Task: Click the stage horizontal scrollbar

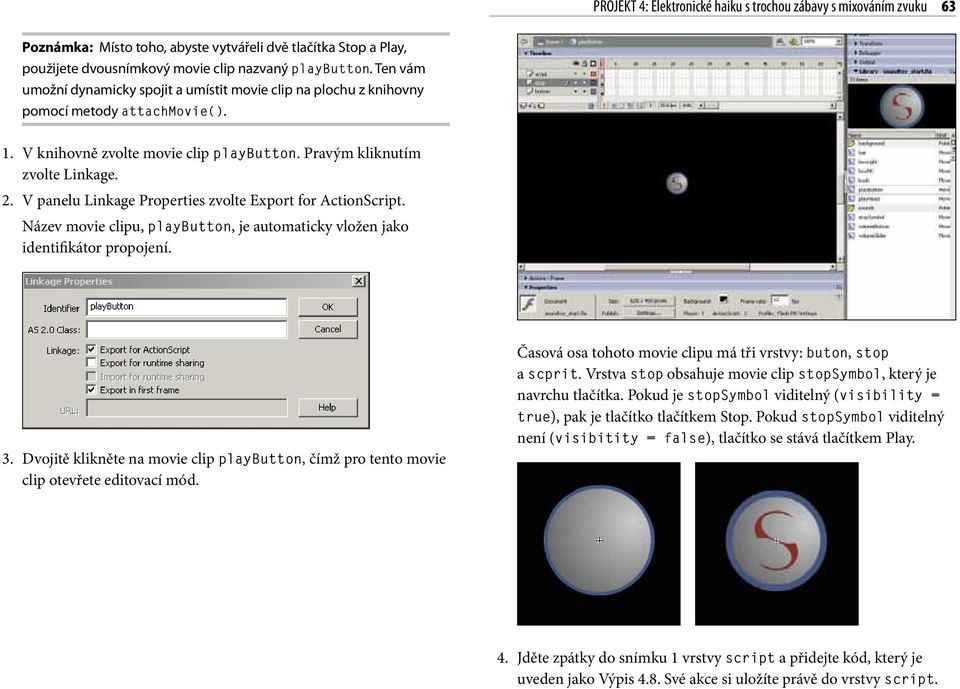Action: [x=677, y=267]
